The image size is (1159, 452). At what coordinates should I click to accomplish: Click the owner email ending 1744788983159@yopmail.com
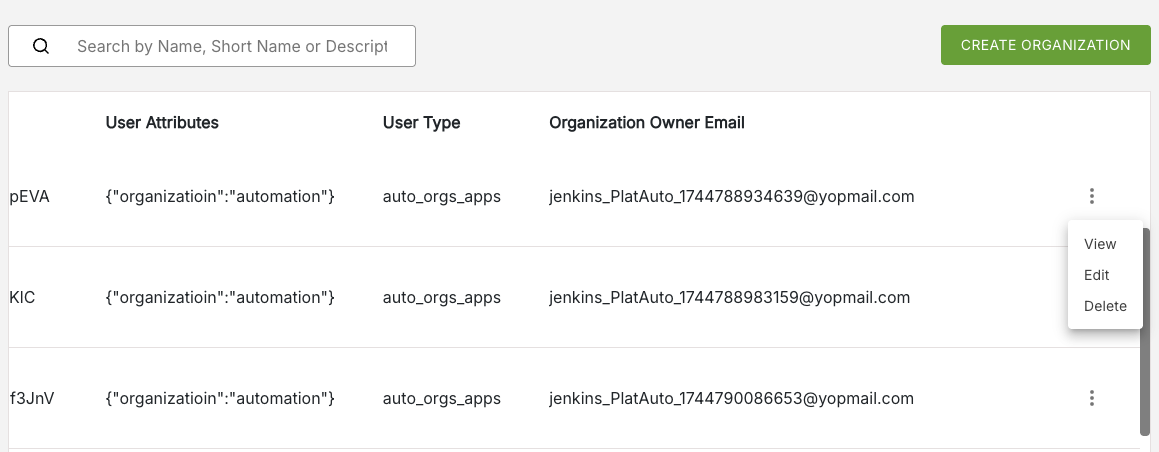tap(729, 297)
